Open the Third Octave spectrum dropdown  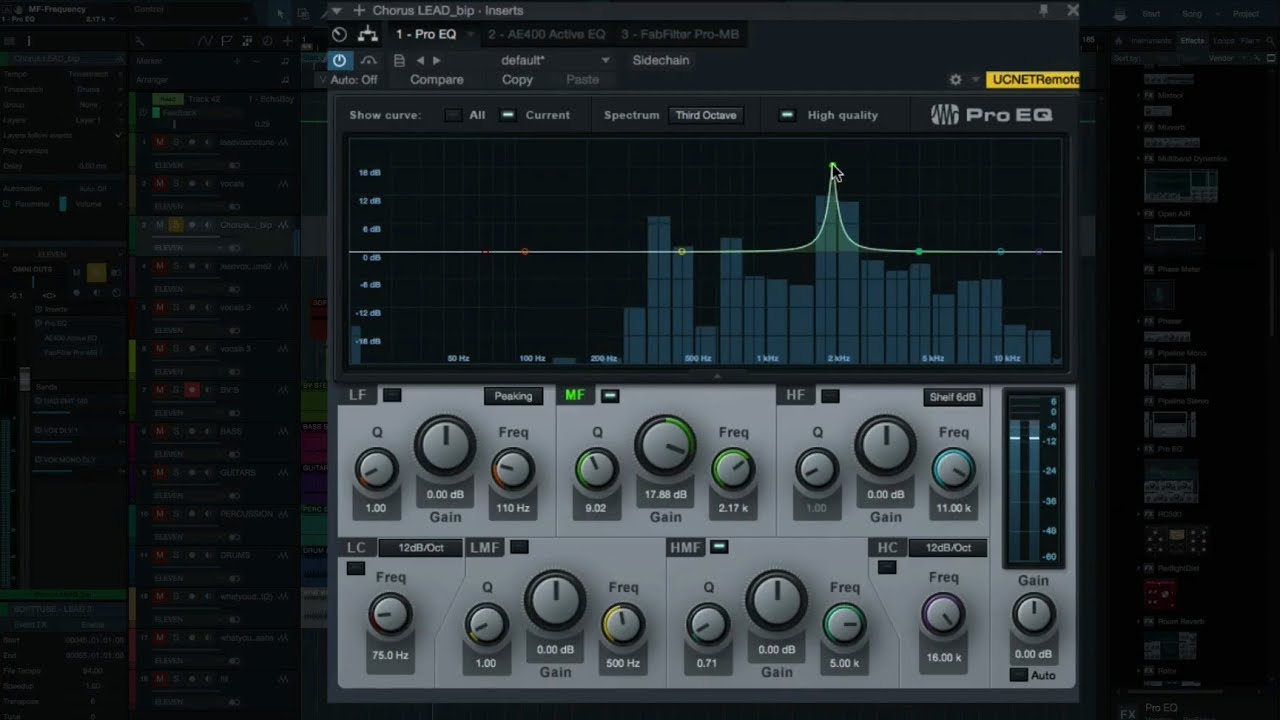(705, 115)
